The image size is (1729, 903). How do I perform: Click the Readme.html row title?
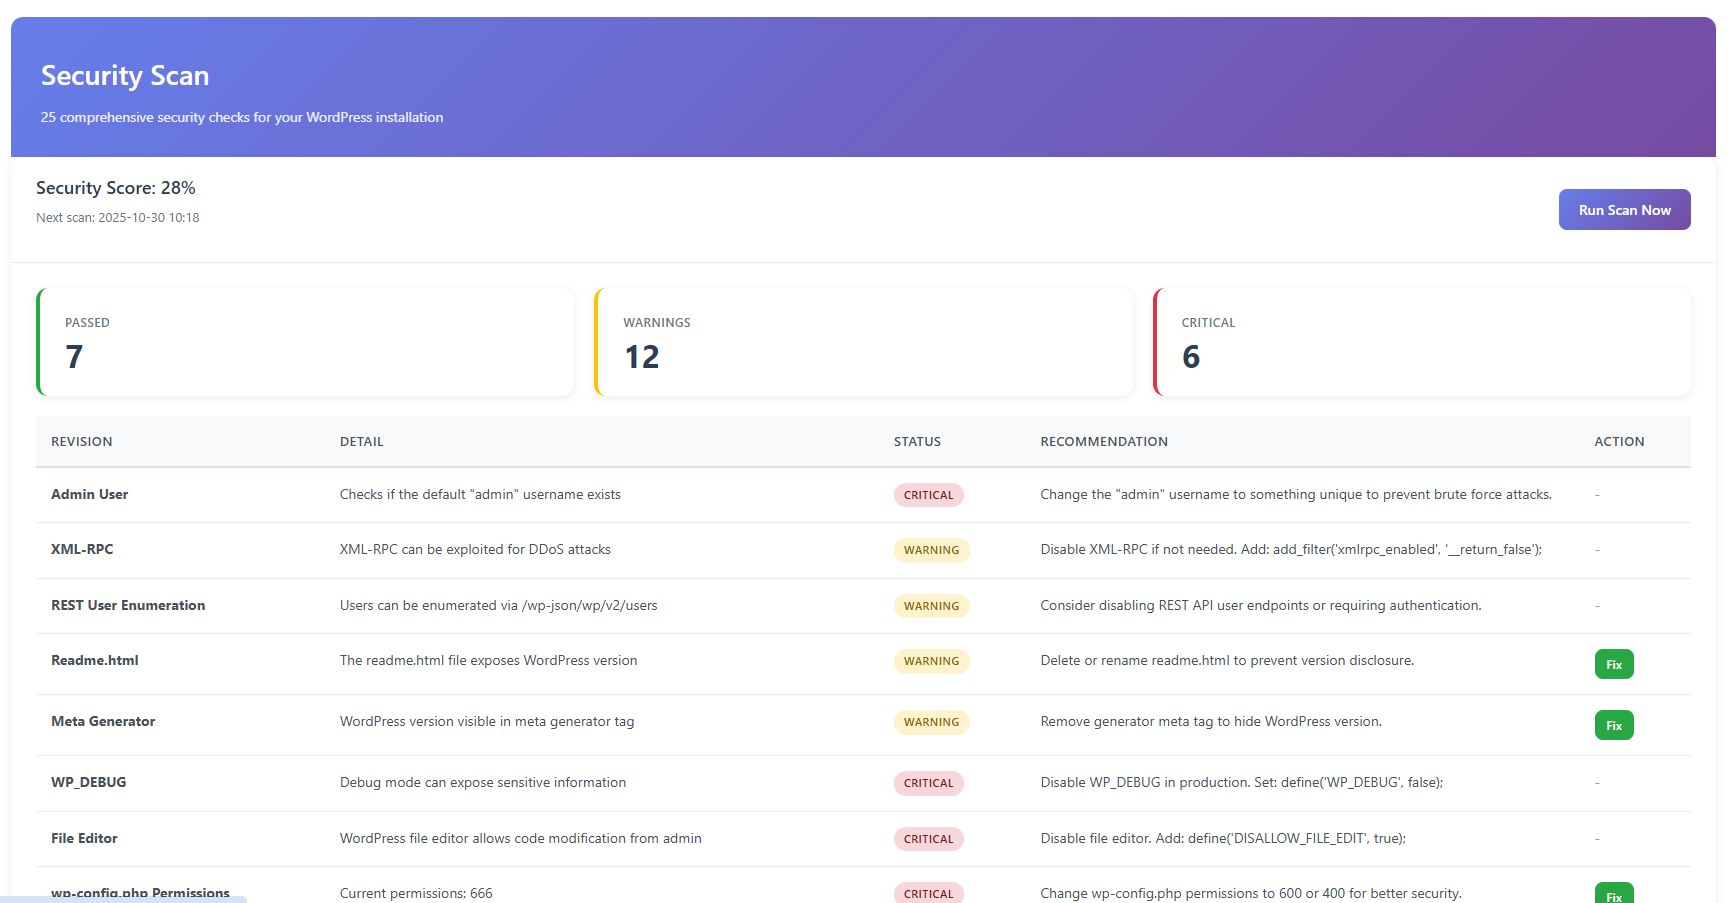[x=95, y=660]
